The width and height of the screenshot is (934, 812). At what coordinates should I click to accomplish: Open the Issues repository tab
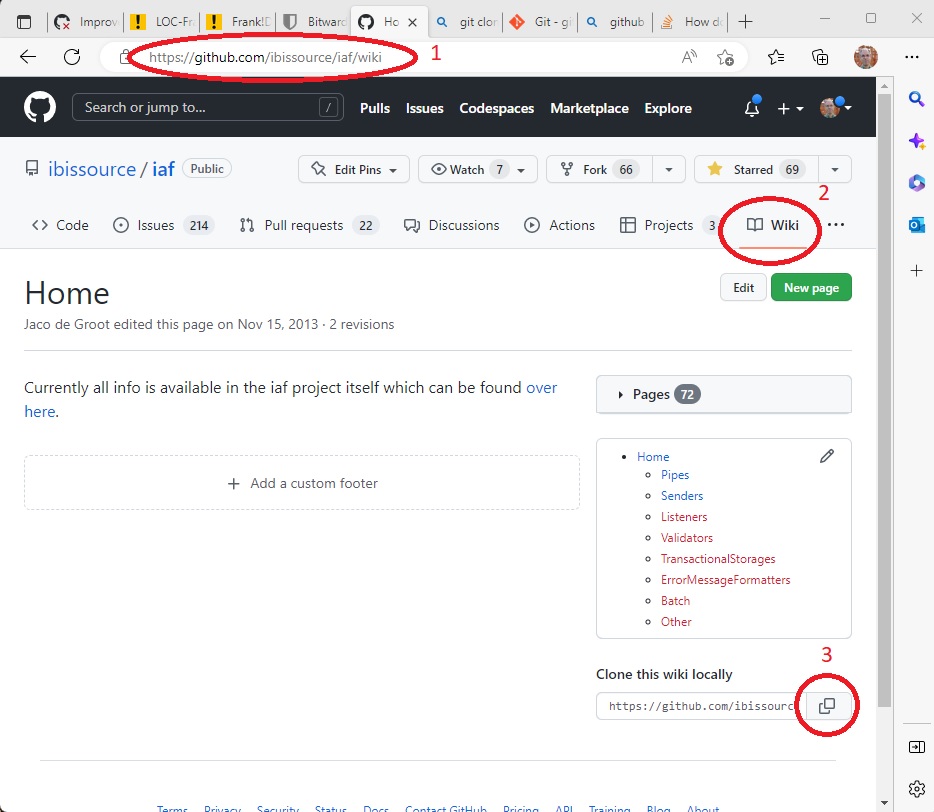click(x=163, y=225)
